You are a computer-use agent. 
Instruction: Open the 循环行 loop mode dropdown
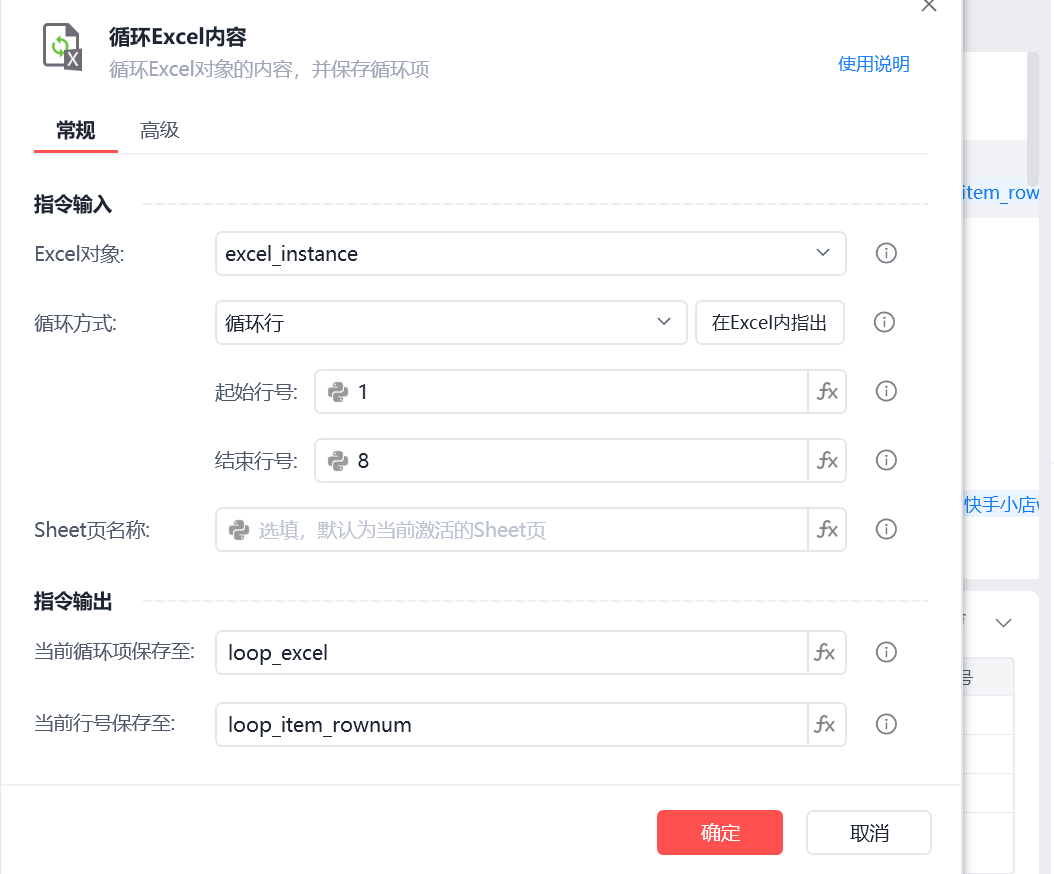pyautogui.click(x=451, y=323)
